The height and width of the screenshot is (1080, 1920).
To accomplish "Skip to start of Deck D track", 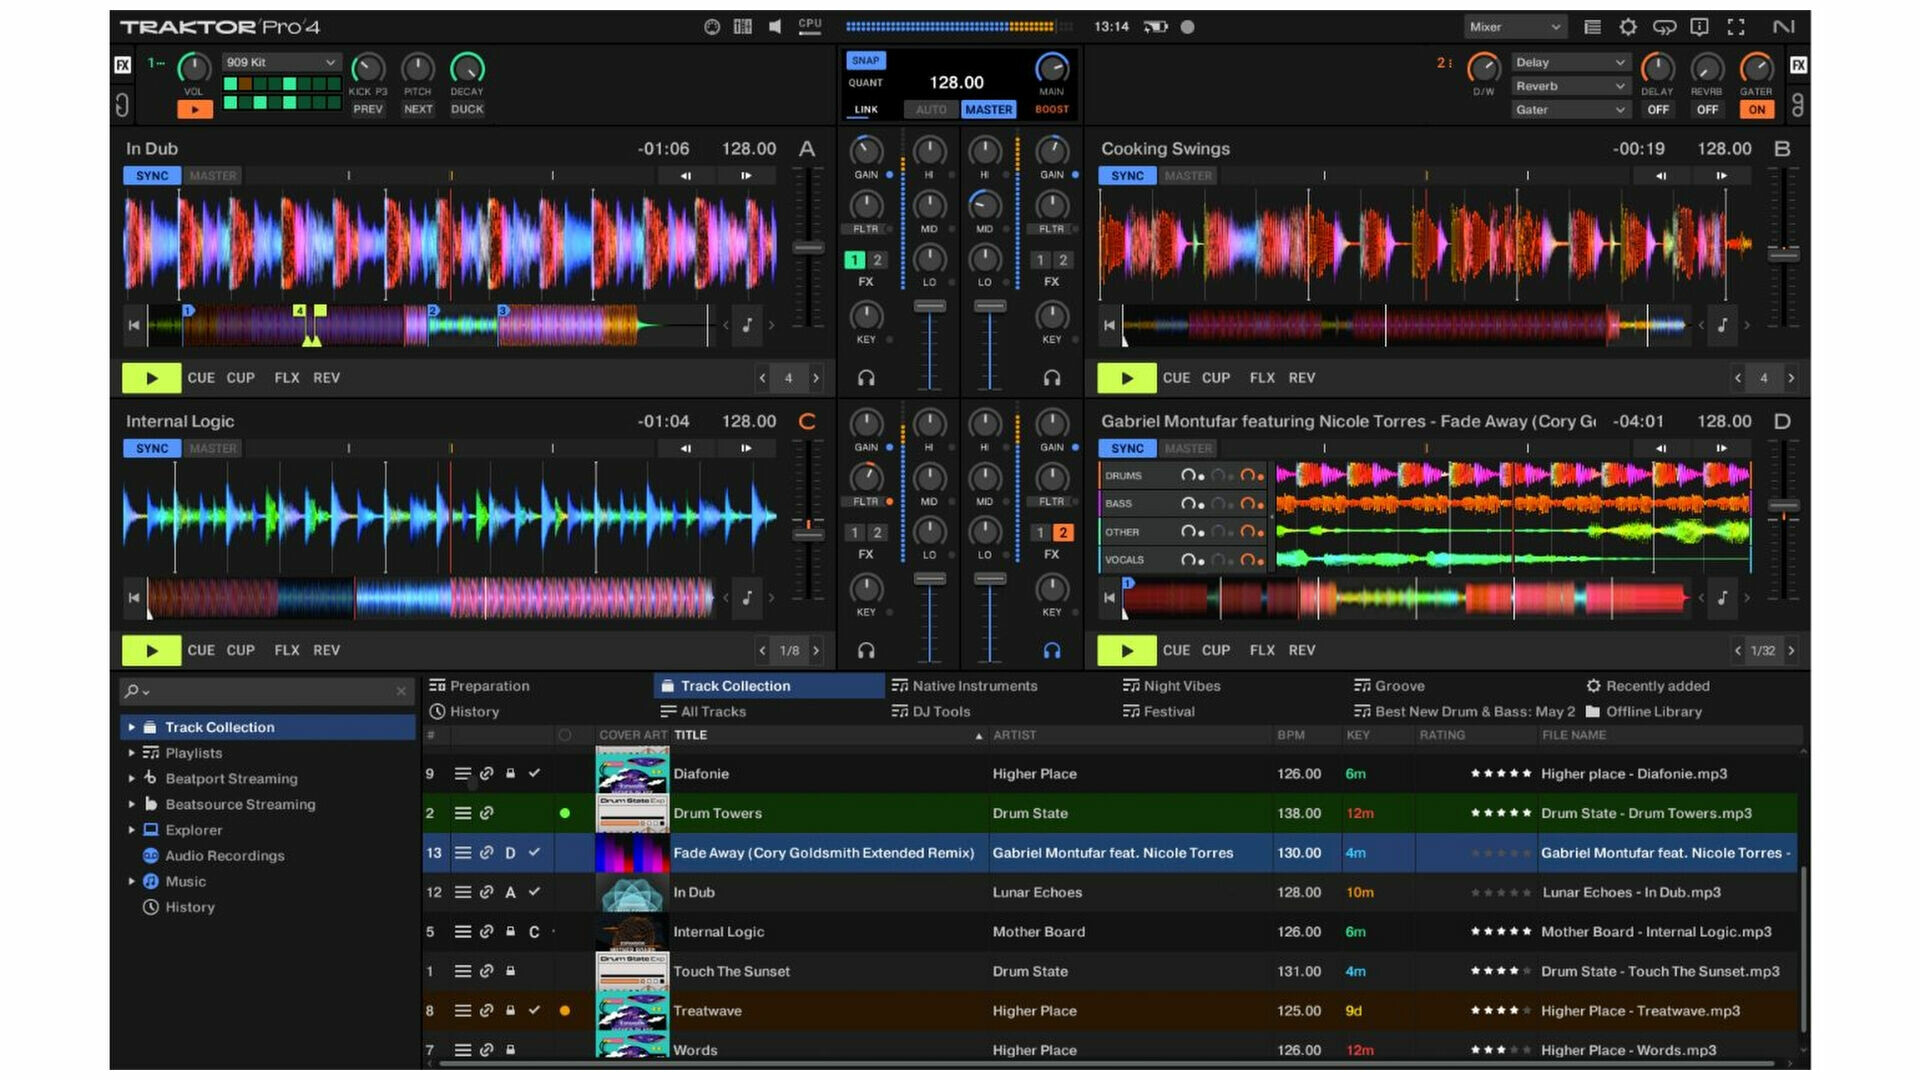I will [x=1109, y=598].
